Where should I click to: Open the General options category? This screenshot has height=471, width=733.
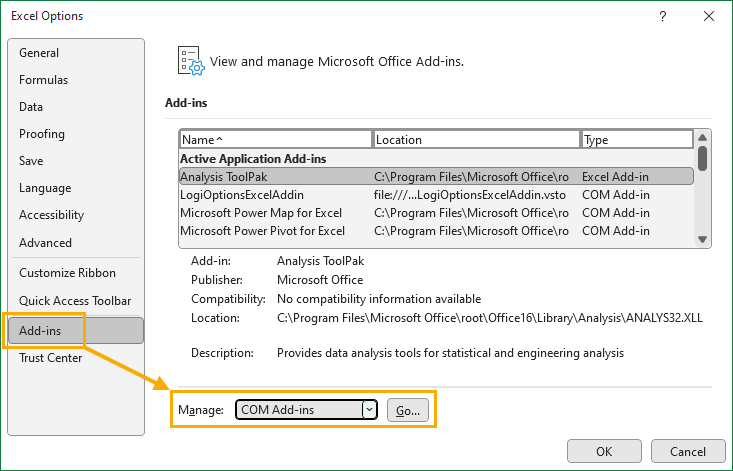coord(39,53)
